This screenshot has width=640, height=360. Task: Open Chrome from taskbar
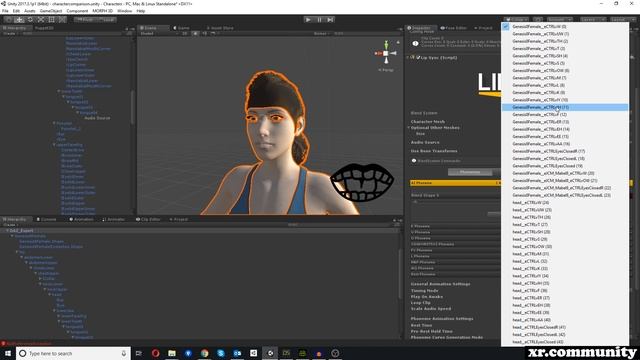coord(204,353)
